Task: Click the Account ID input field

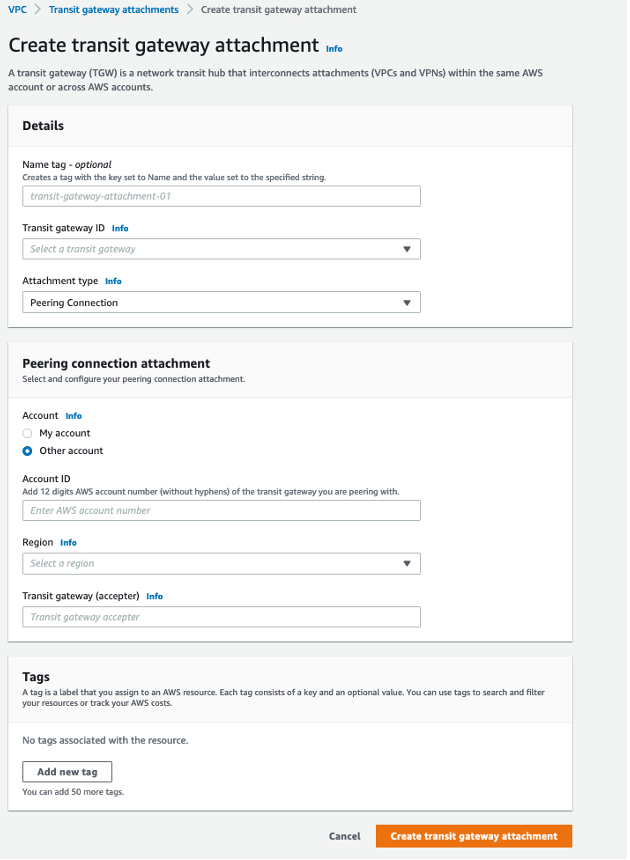Action: point(221,510)
